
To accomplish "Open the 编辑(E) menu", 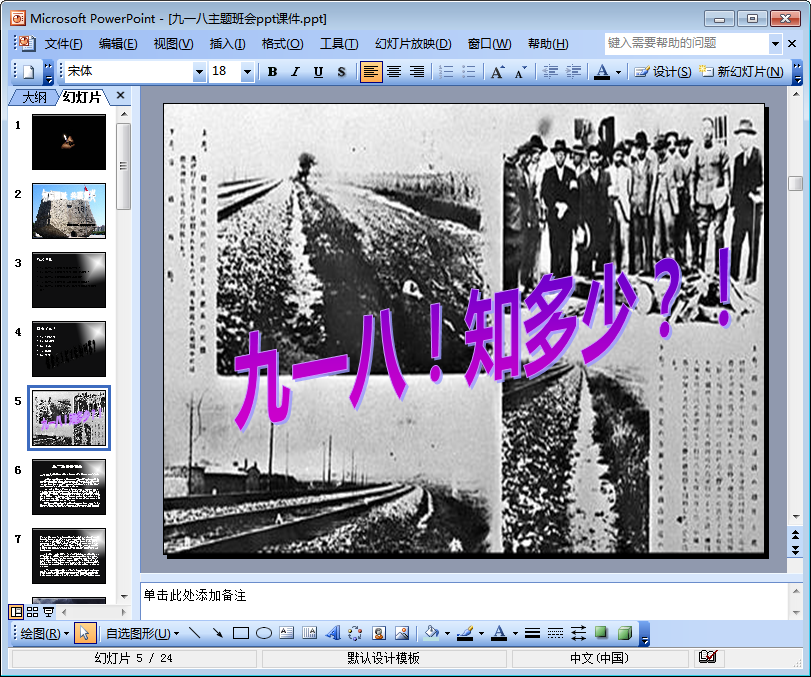I will 118,44.
